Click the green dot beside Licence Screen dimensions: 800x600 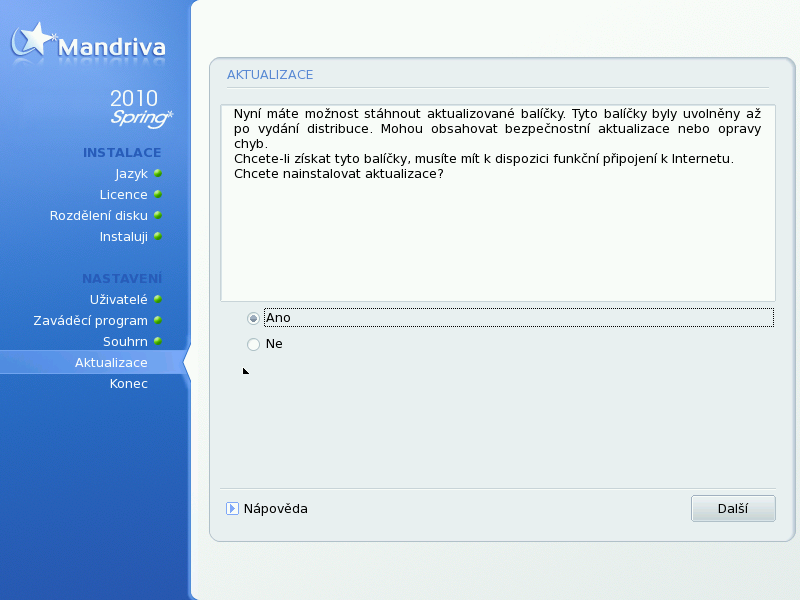[158, 194]
